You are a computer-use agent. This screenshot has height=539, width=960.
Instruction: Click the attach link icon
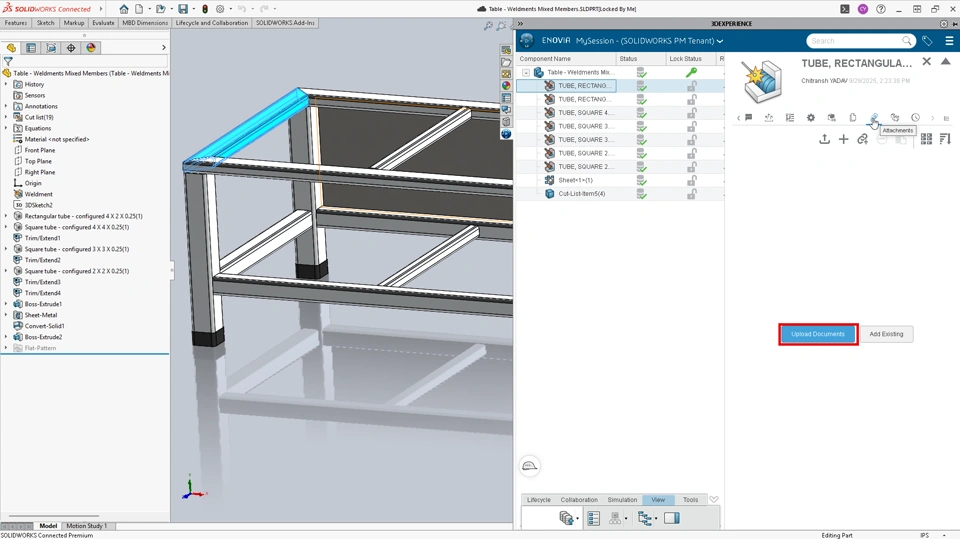tap(863, 139)
